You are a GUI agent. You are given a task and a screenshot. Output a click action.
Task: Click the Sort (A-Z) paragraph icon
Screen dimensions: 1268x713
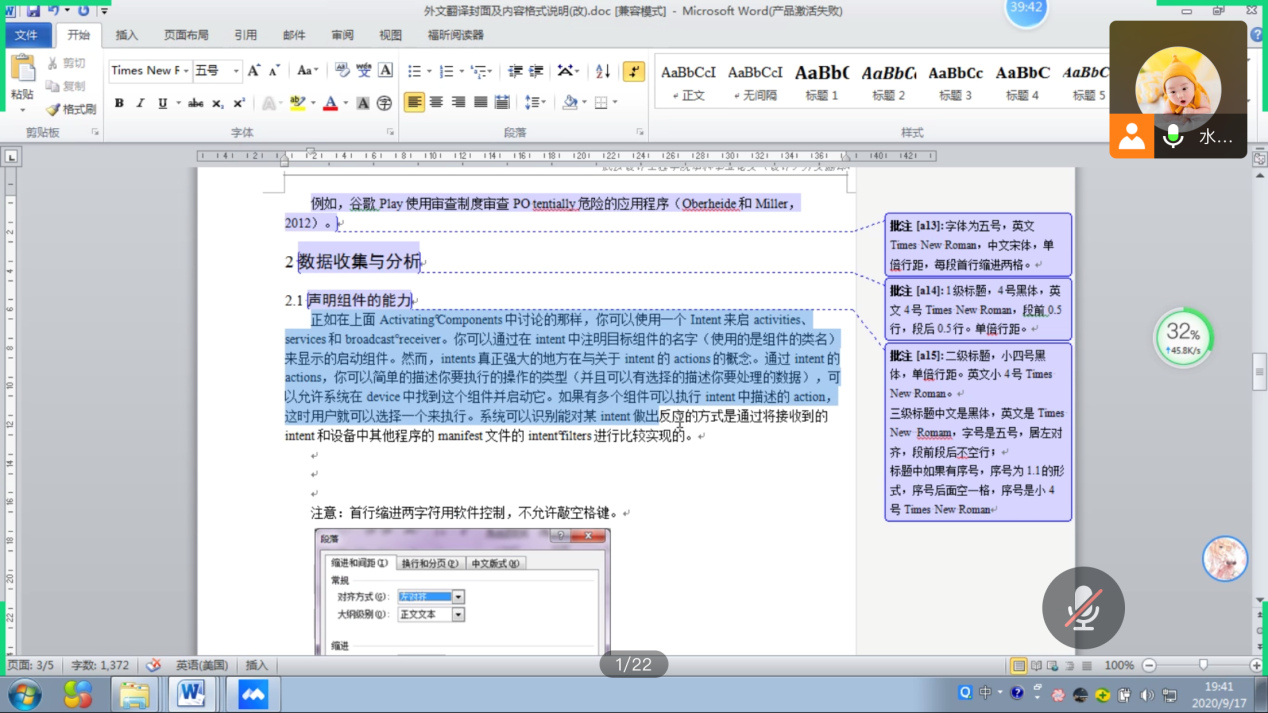(603, 71)
